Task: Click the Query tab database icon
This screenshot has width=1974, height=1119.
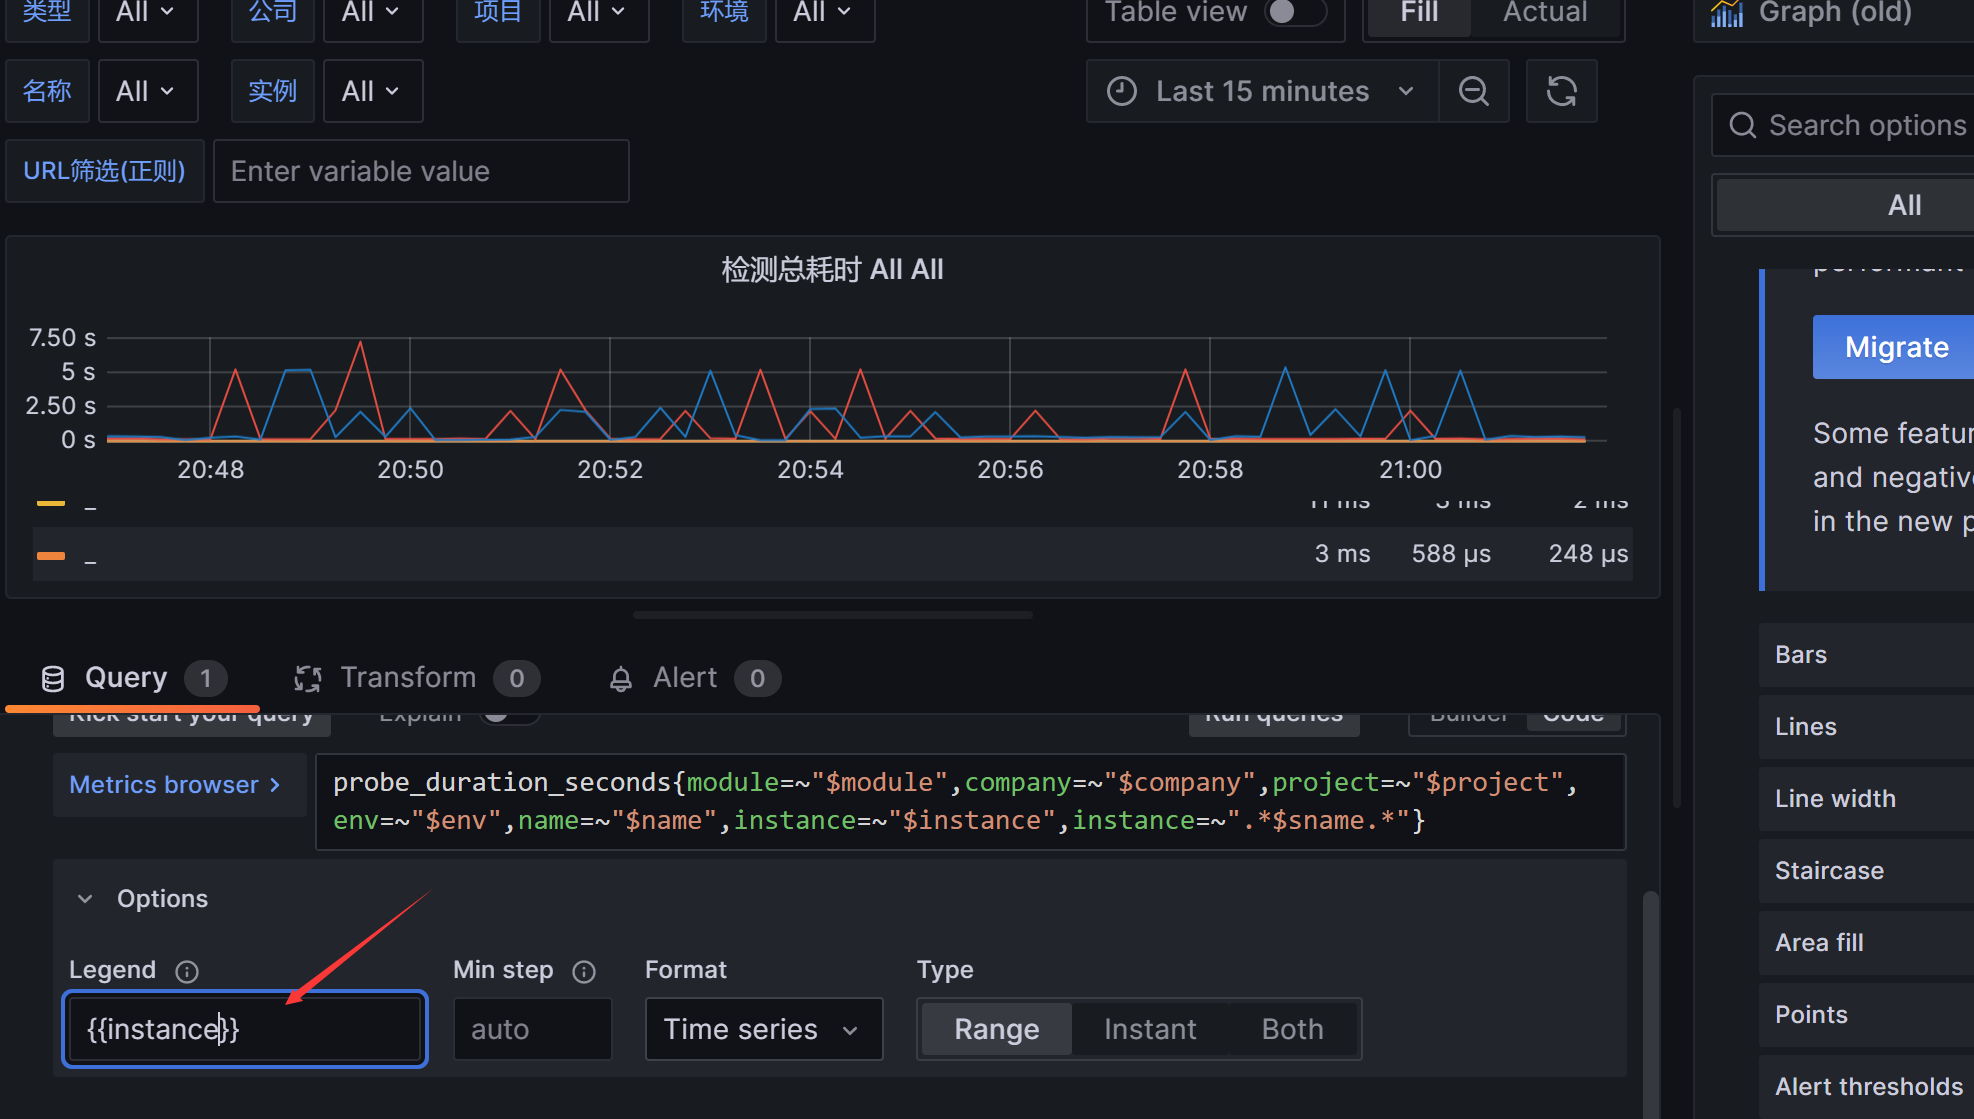Action: click(x=53, y=679)
